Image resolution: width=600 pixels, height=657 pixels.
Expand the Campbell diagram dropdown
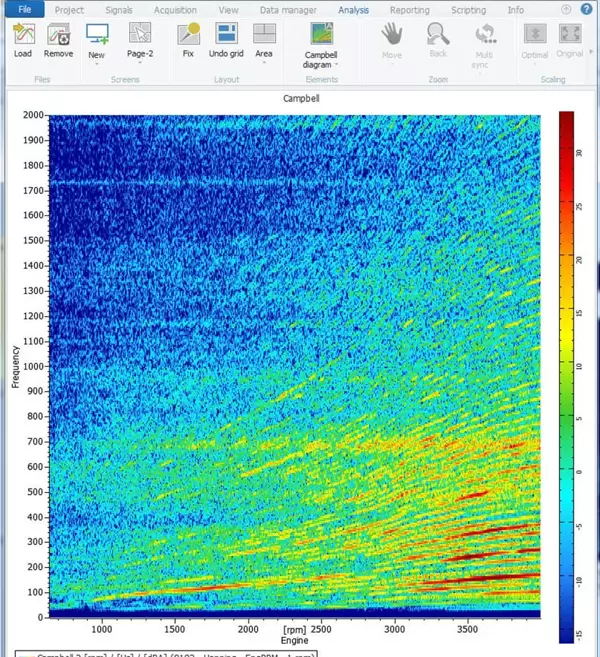click(x=336, y=64)
